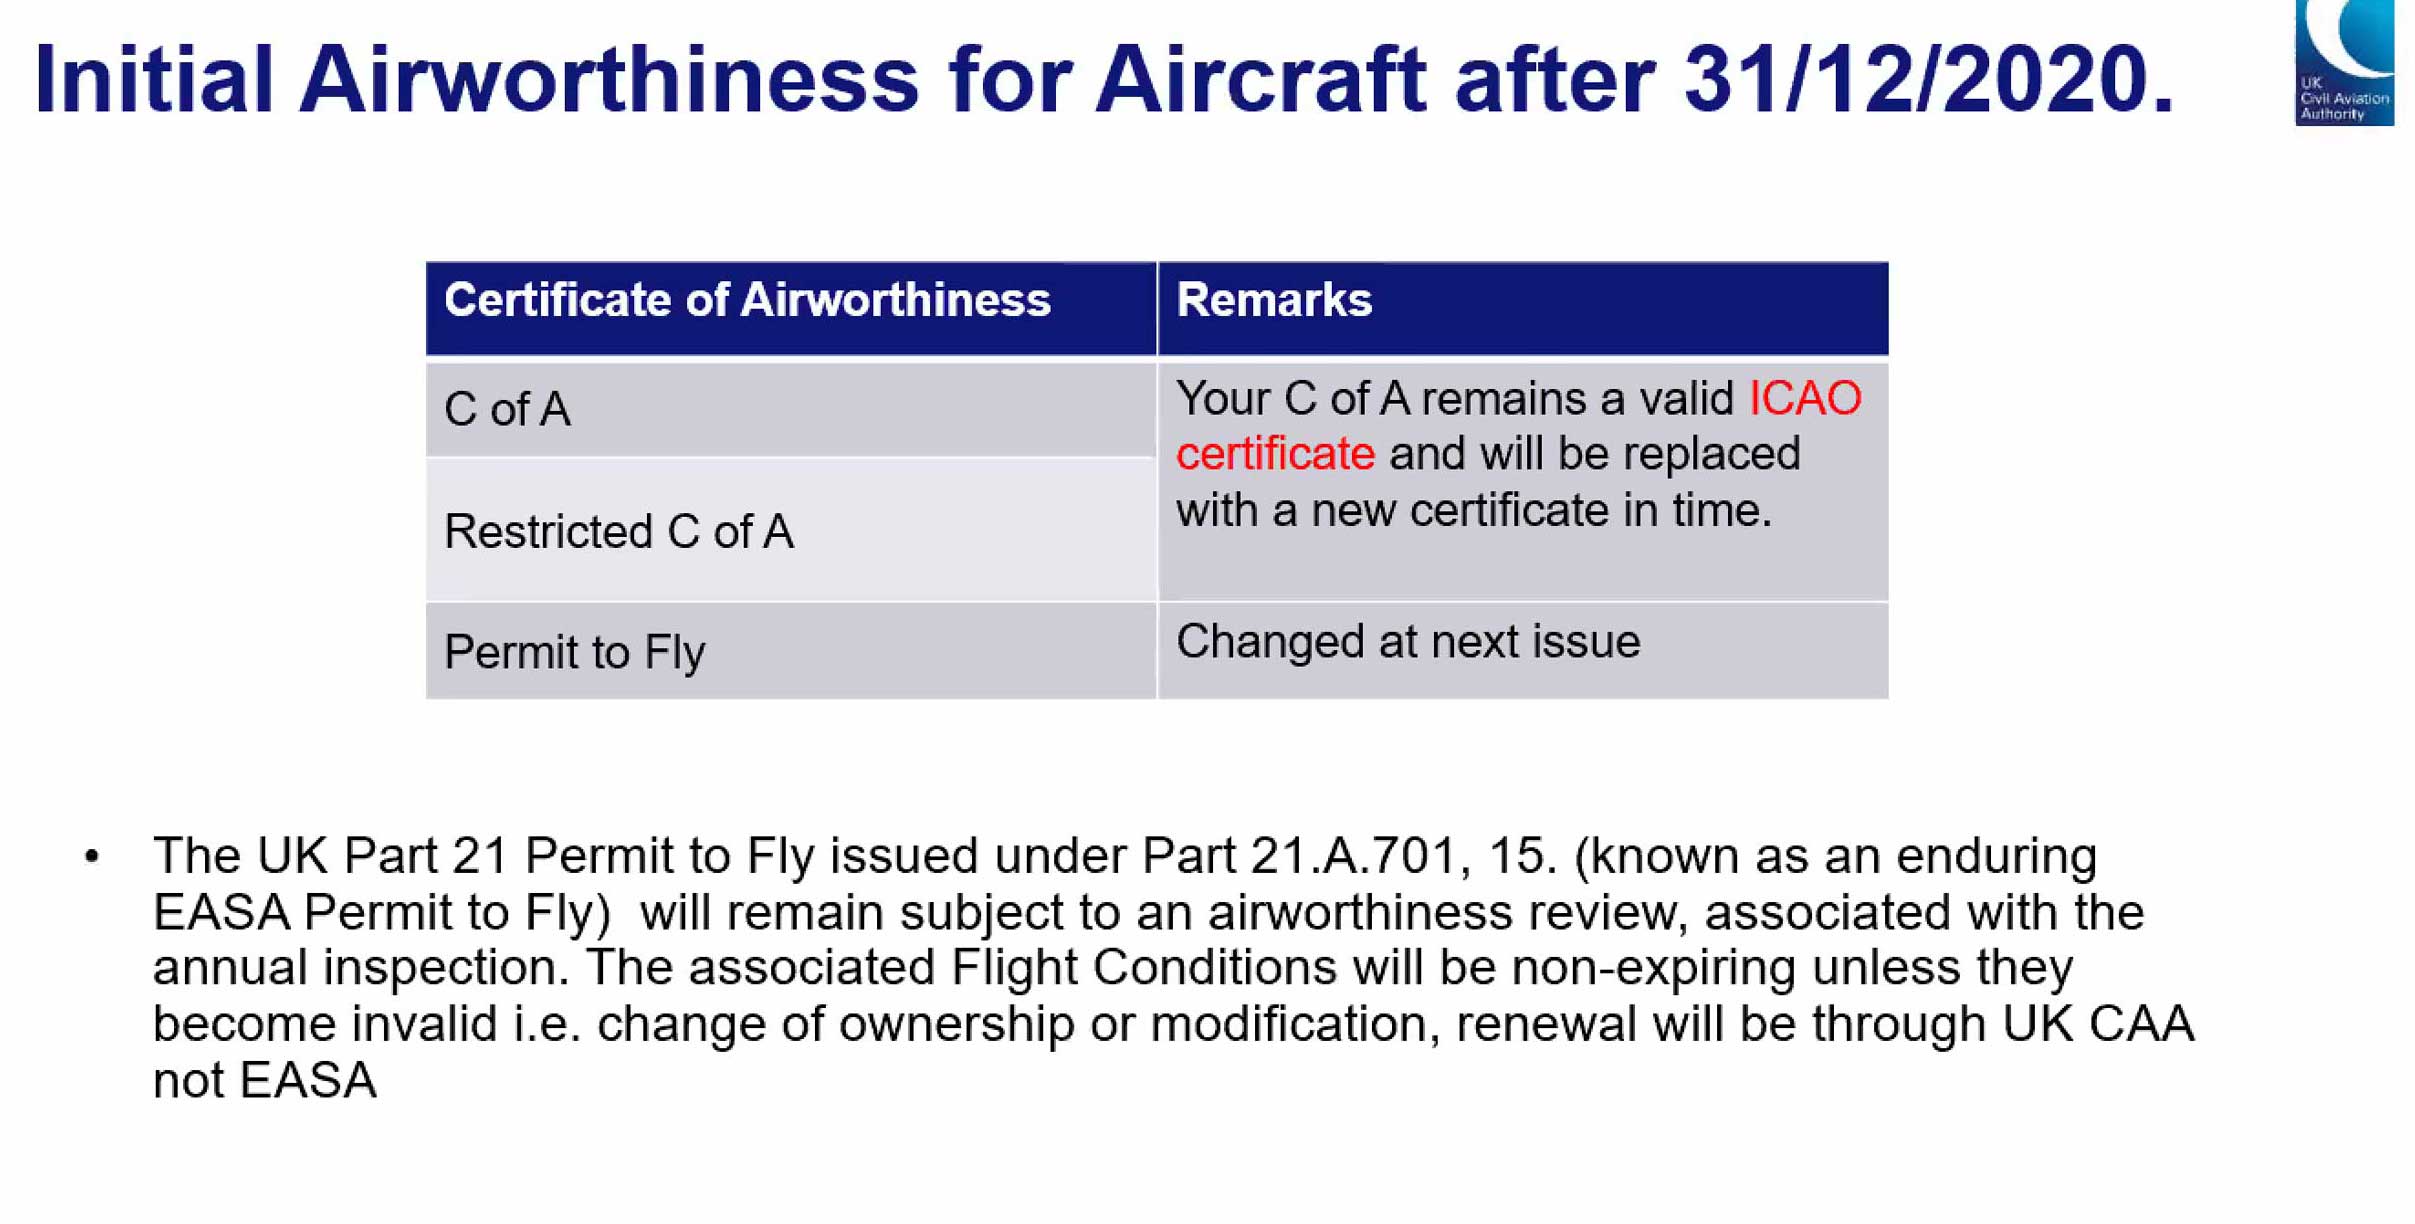Select the Permit to Fly cell
Image resolution: width=2415 pixels, height=1224 pixels.
coord(791,651)
